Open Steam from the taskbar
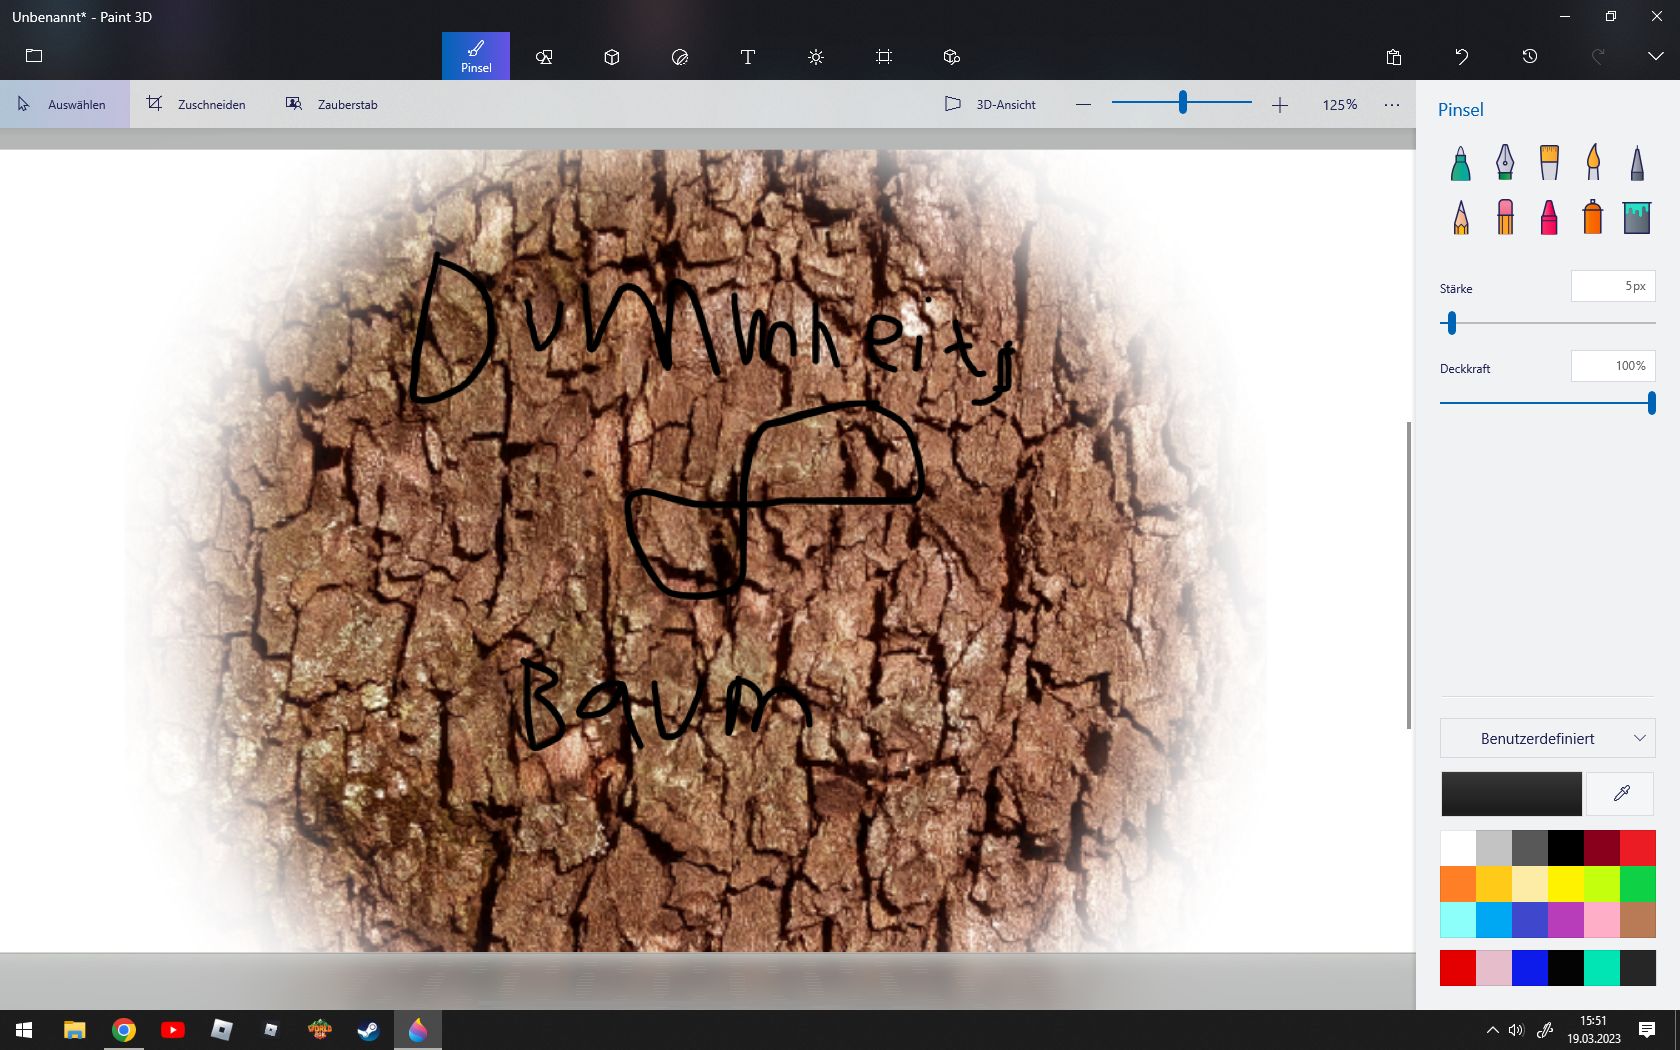1680x1050 pixels. click(x=368, y=1030)
